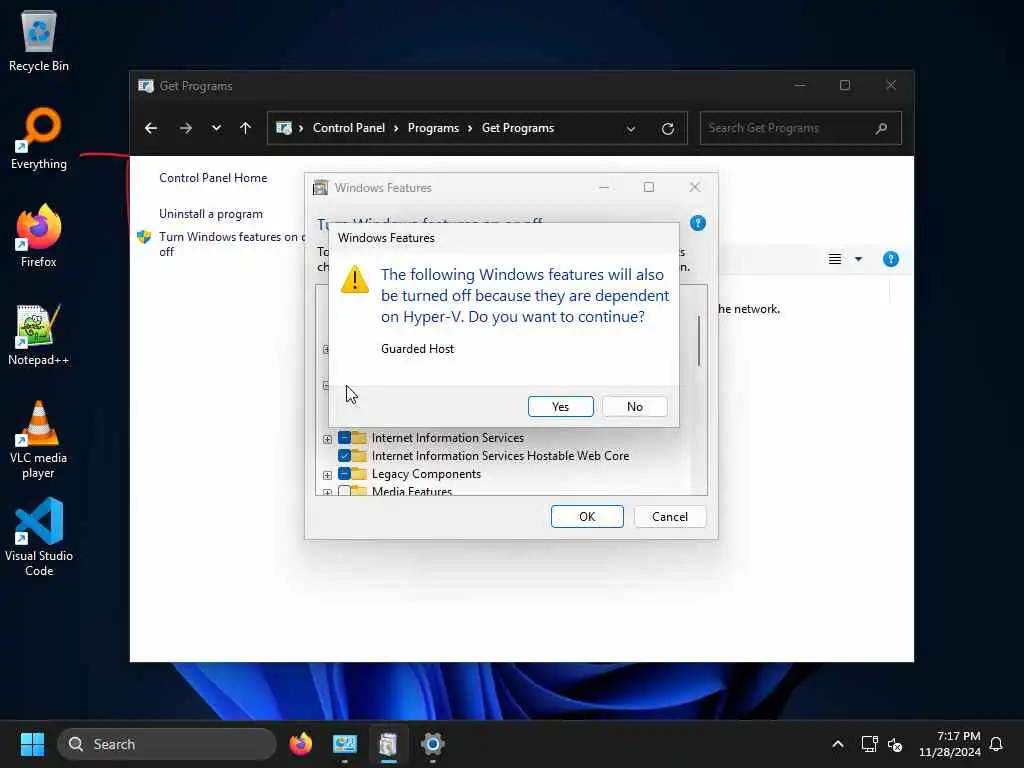1024x768 pixels.
Task: Open Settings gear taskbar icon
Action: (432, 744)
